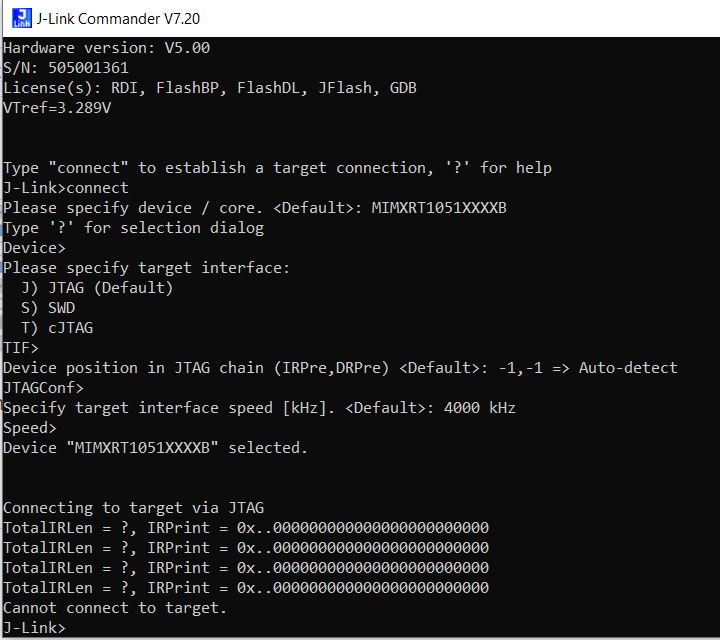Click the "Connecting to target via JTAG" line
The image size is (720, 640).
133,508
